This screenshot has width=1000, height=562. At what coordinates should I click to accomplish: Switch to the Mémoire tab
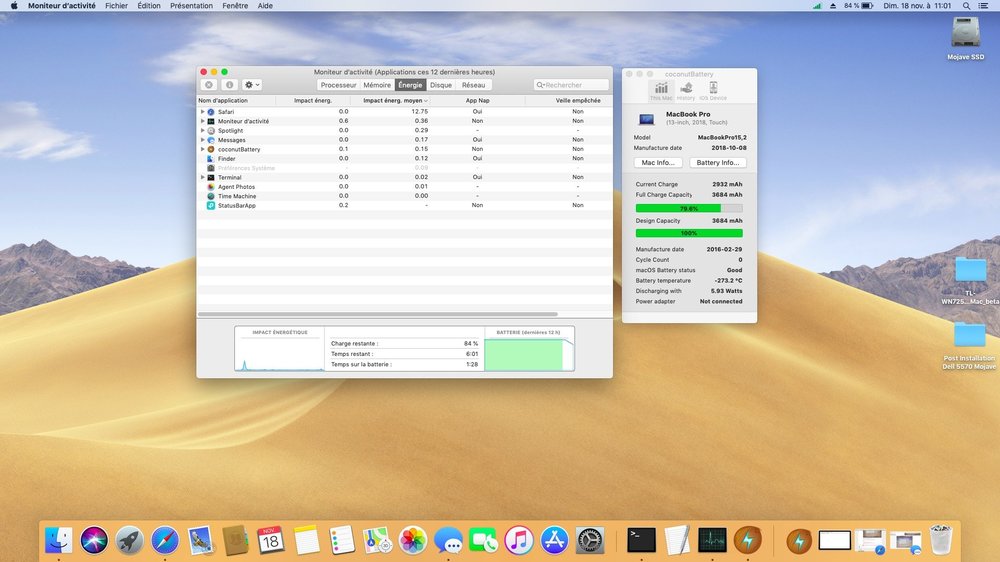377,85
